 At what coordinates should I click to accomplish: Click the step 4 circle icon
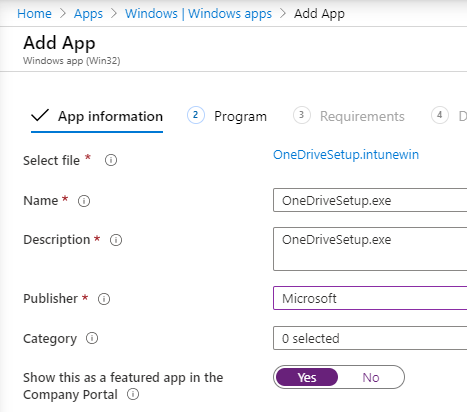[x=440, y=115]
